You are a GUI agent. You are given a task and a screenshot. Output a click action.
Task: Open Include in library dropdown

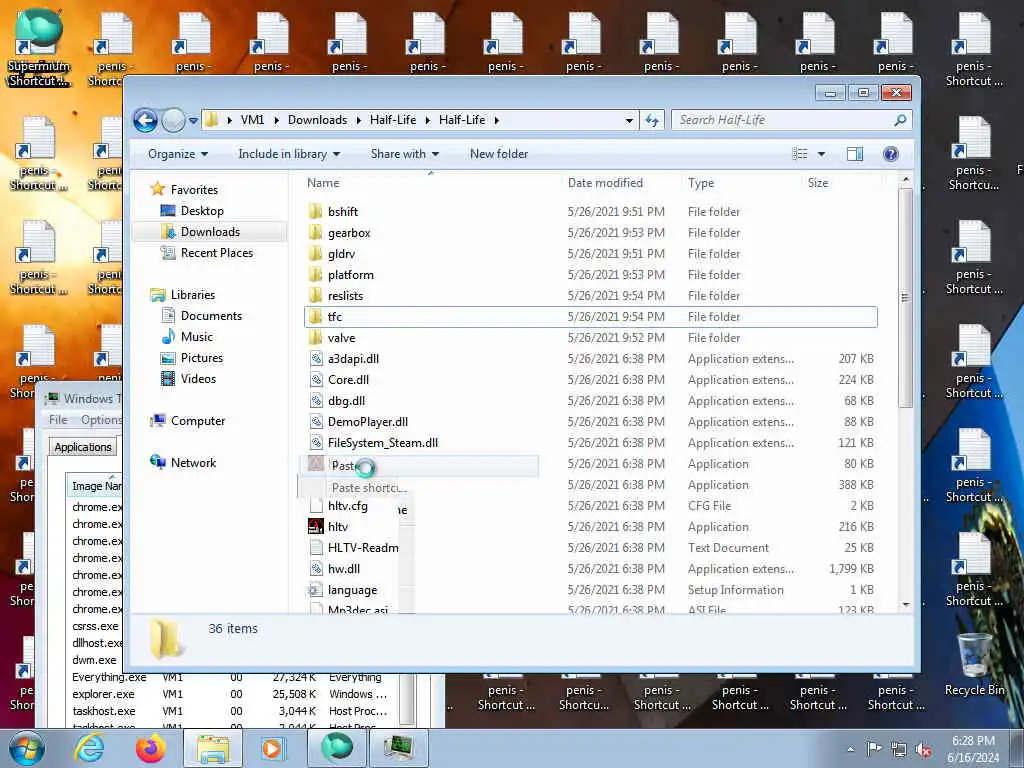click(x=289, y=154)
